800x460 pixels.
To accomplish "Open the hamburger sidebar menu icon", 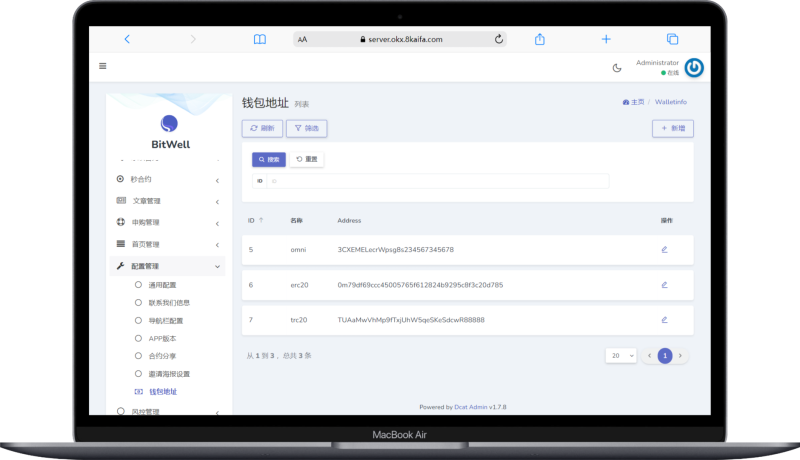I will [102, 66].
